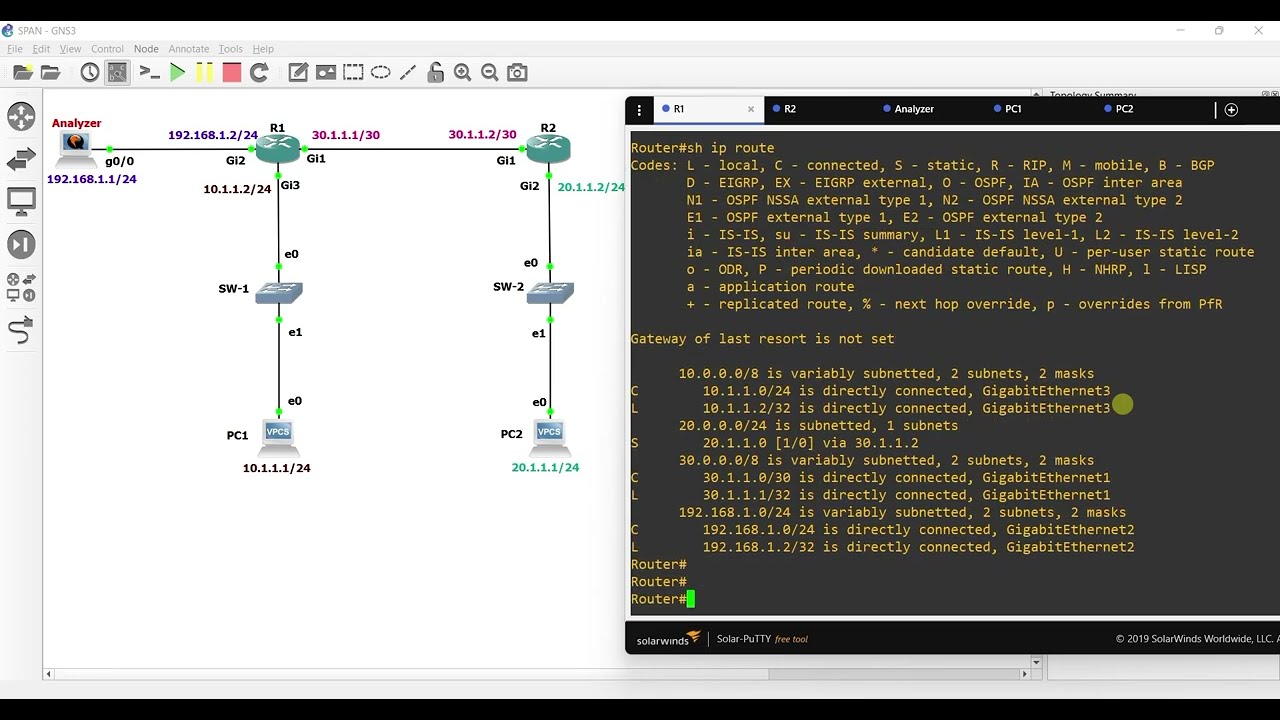This screenshot has width=1280, height=720.
Task: Select the draw line tool
Action: point(408,72)
